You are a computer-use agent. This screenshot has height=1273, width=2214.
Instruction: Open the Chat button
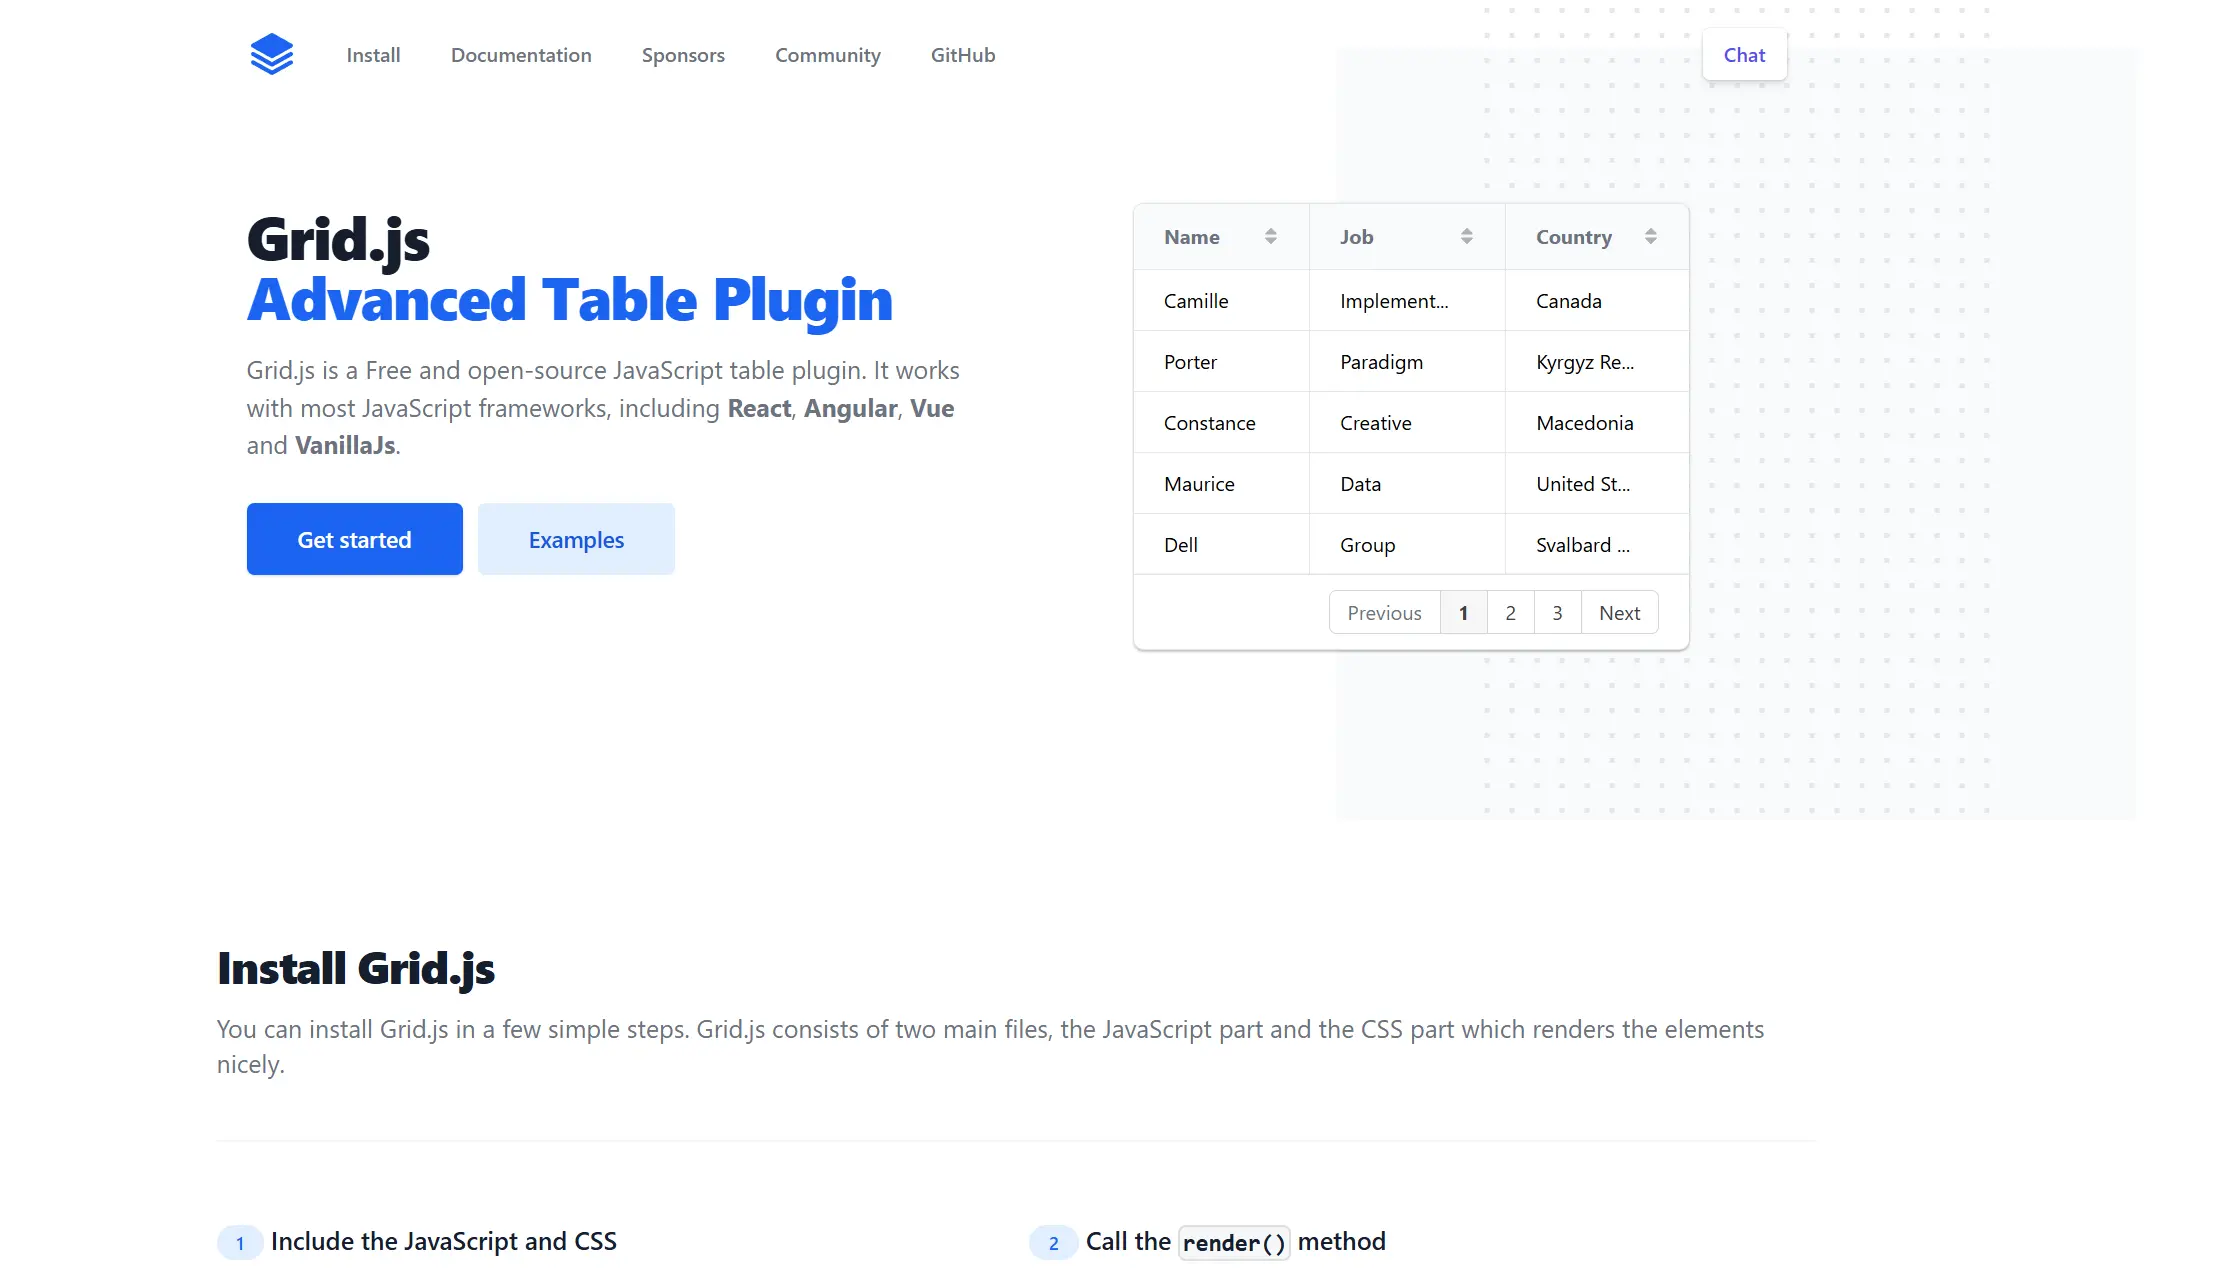pyautogui.click(x=1744, y=55)
